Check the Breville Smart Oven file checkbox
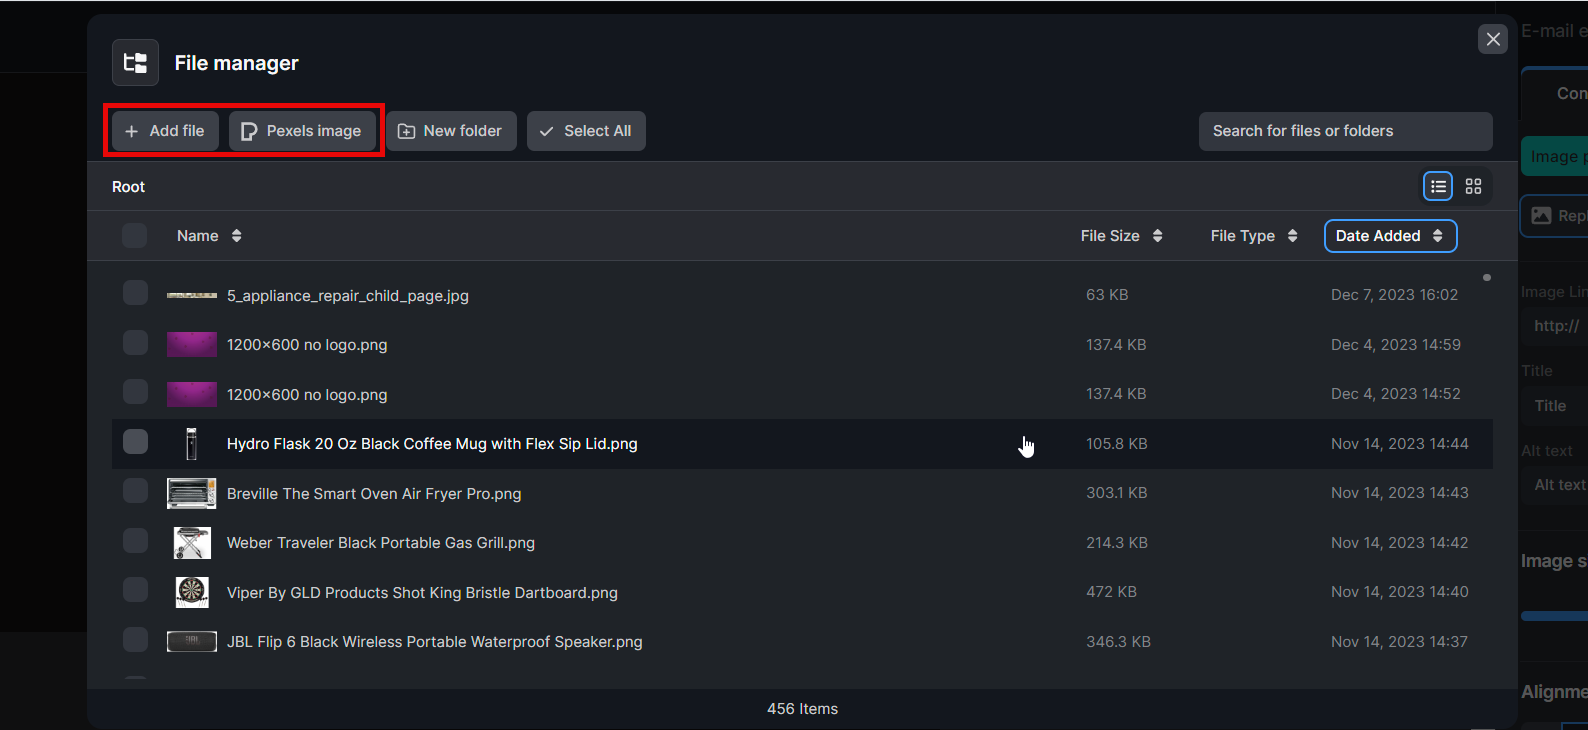Viewport: 1588px width, 730px height. point(135,491)
